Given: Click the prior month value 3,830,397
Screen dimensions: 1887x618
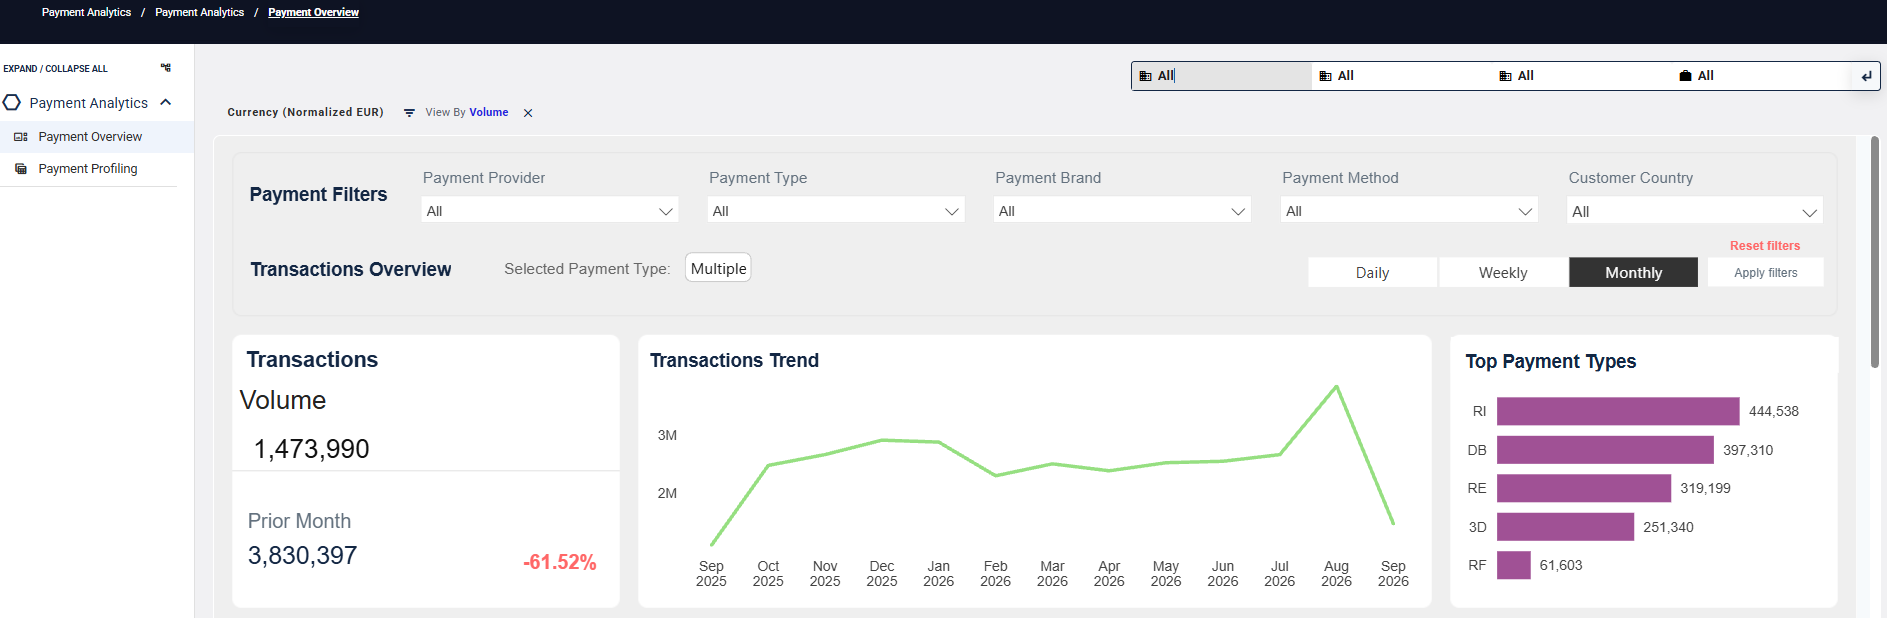Looking at the screenshot, I should [302, 555].
